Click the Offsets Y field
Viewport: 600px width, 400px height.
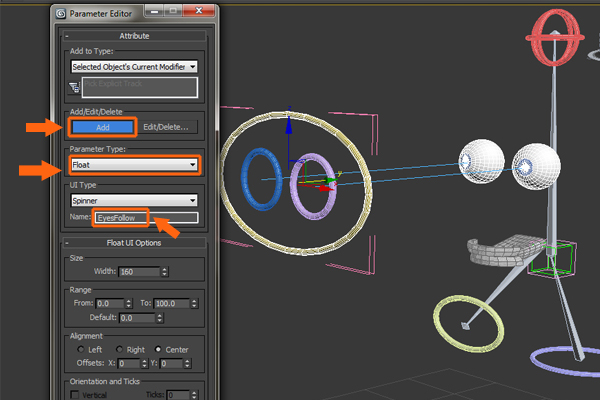[171, 364]
